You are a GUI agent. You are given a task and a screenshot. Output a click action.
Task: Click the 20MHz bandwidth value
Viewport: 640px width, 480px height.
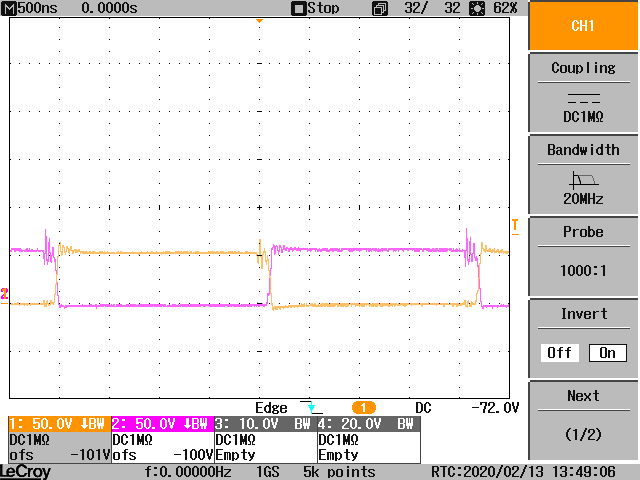click(583, 199)
